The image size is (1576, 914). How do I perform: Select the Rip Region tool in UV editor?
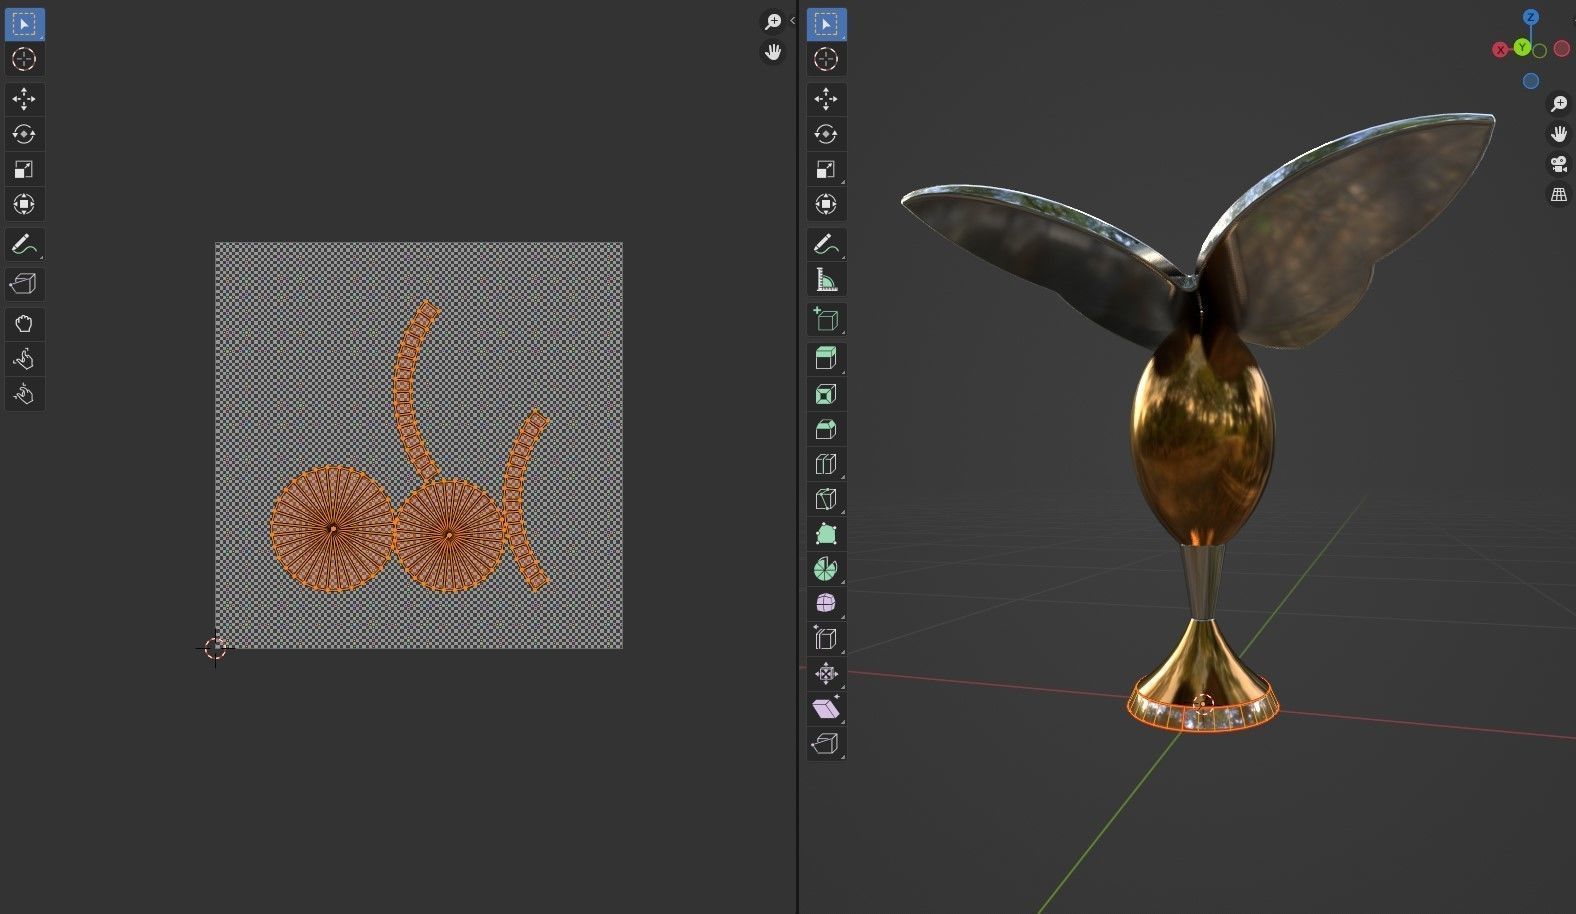click(x=24, y=284)
